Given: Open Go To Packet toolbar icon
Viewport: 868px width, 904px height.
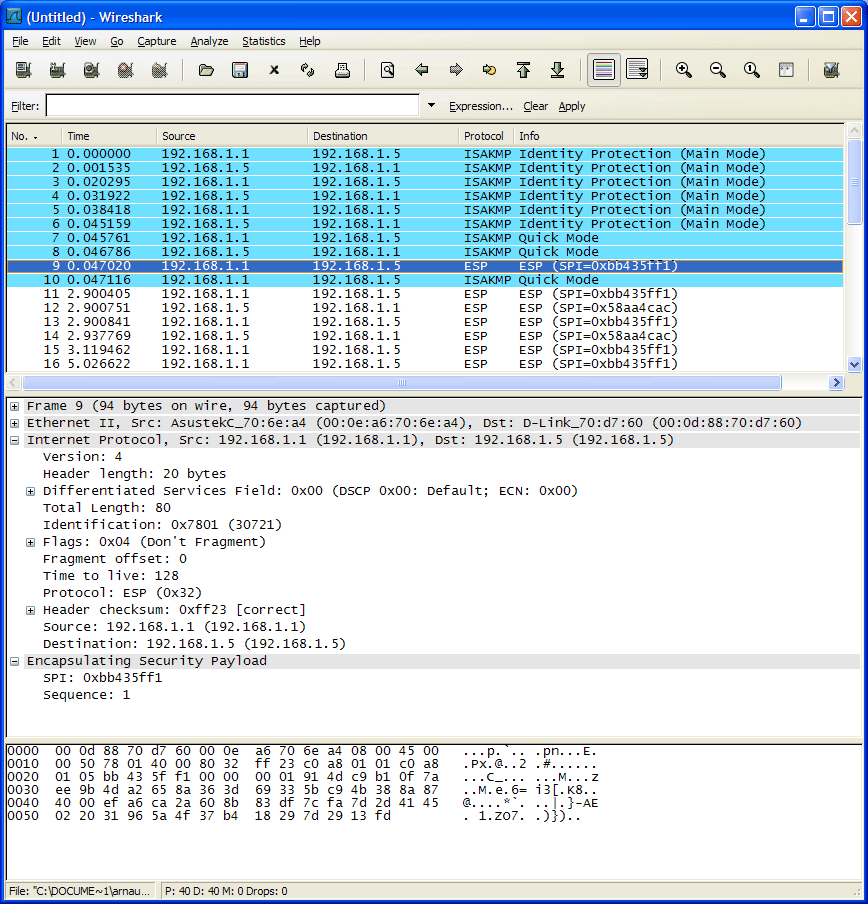Looking at the screenshot, I should pyautogui.click(x=489, y=70).
